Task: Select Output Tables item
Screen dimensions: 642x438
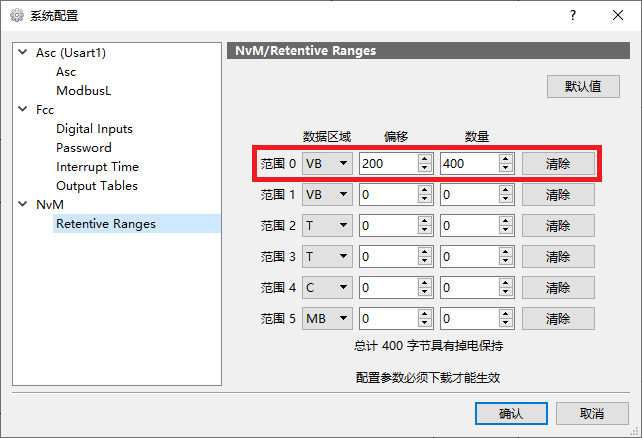Action: [x=97, y=186]
